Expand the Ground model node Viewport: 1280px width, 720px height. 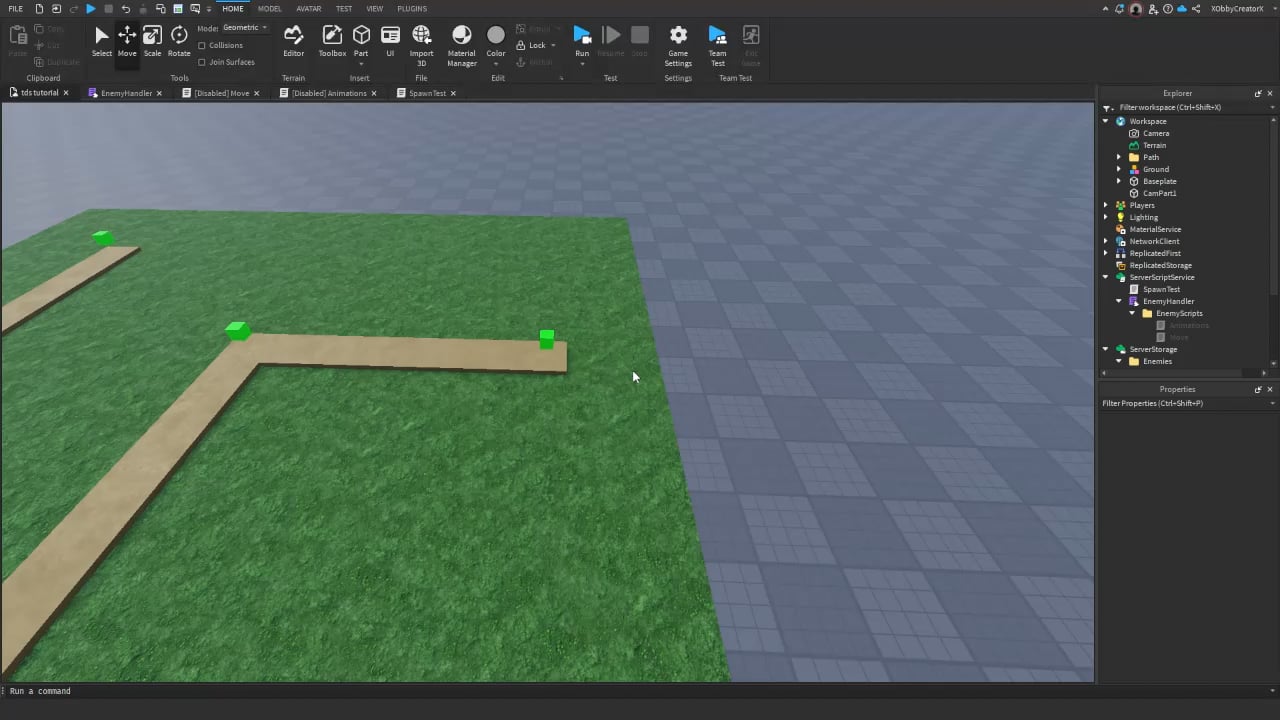coord(1119,169)
